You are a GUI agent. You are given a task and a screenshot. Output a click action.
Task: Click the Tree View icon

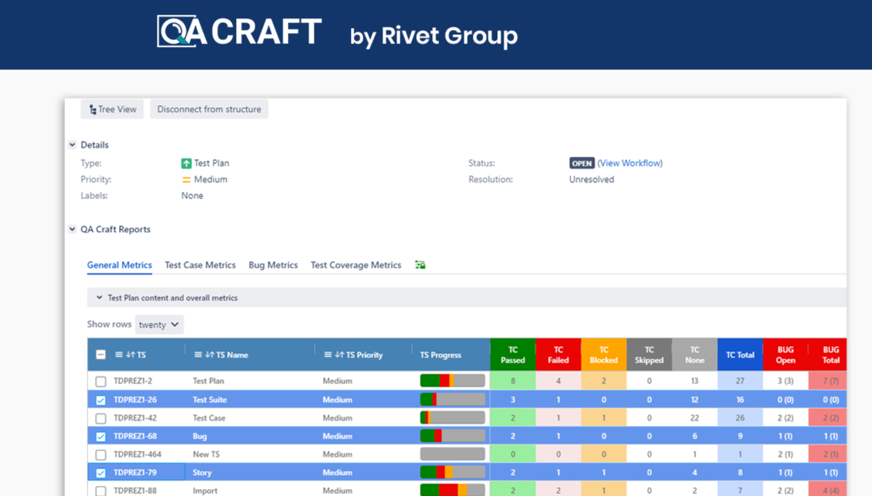[x=92, y=110]
